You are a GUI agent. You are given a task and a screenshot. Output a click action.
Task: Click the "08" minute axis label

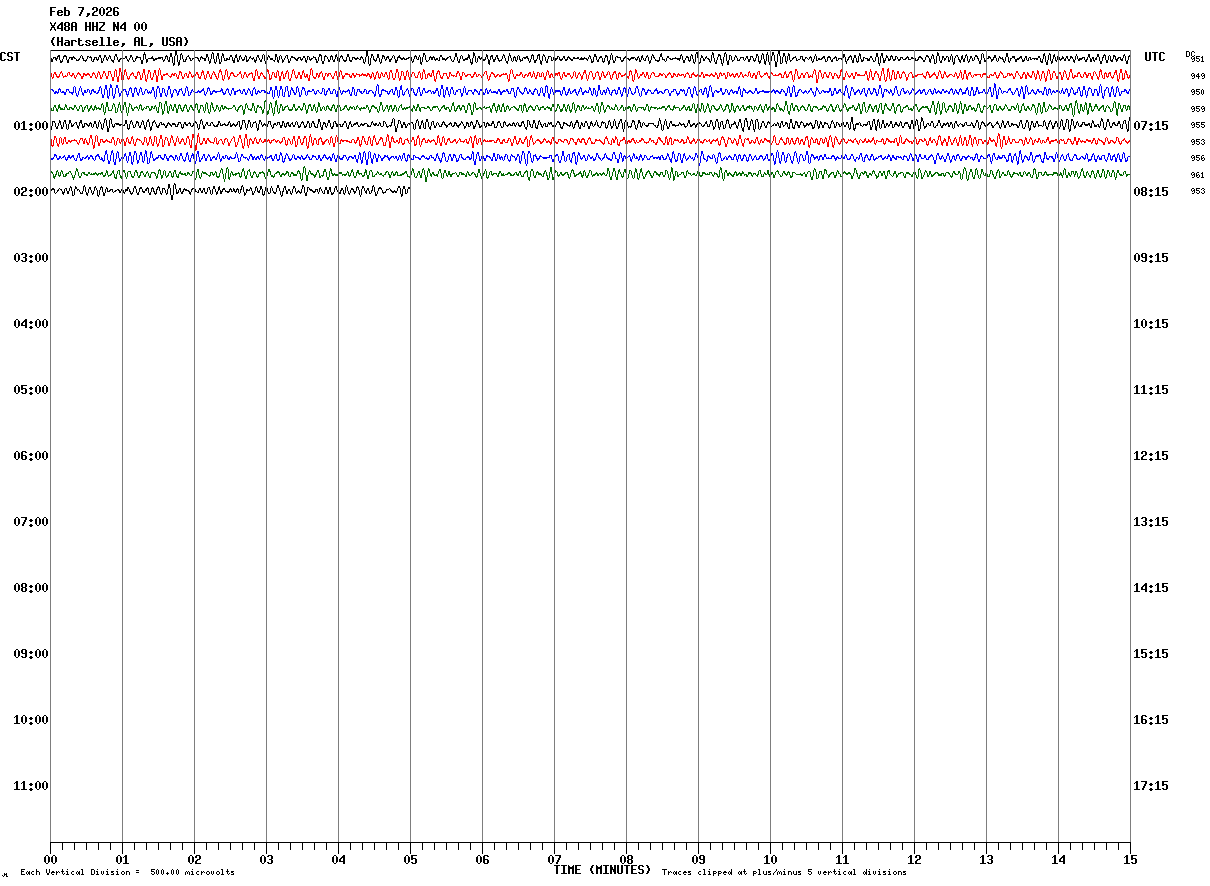(626, 860)
